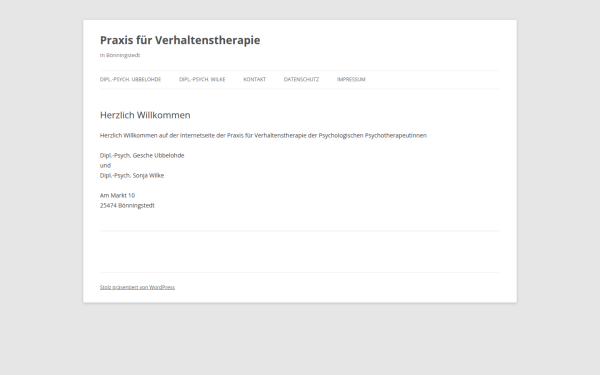The height and width of the screenshot is (375, 600).
Task: Click the address line 'Am Markt 10'
Action: pyautogui.click(x=117, y=195)
